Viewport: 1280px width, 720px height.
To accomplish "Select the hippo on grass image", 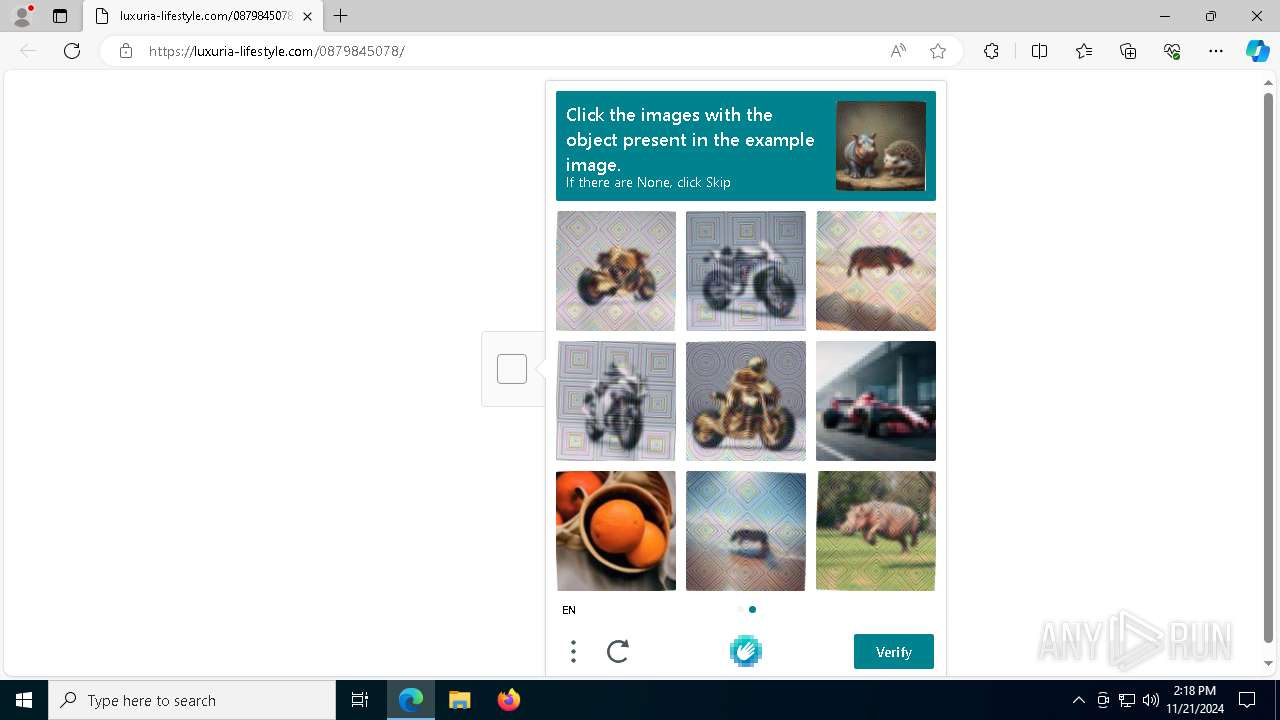I will [x=876, y=531].
